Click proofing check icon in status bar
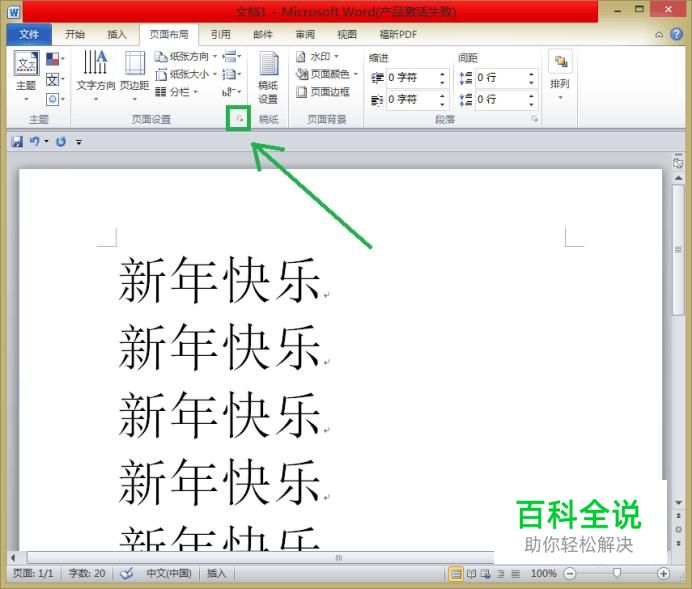692x589 pixels. click(x=127, y=574)
